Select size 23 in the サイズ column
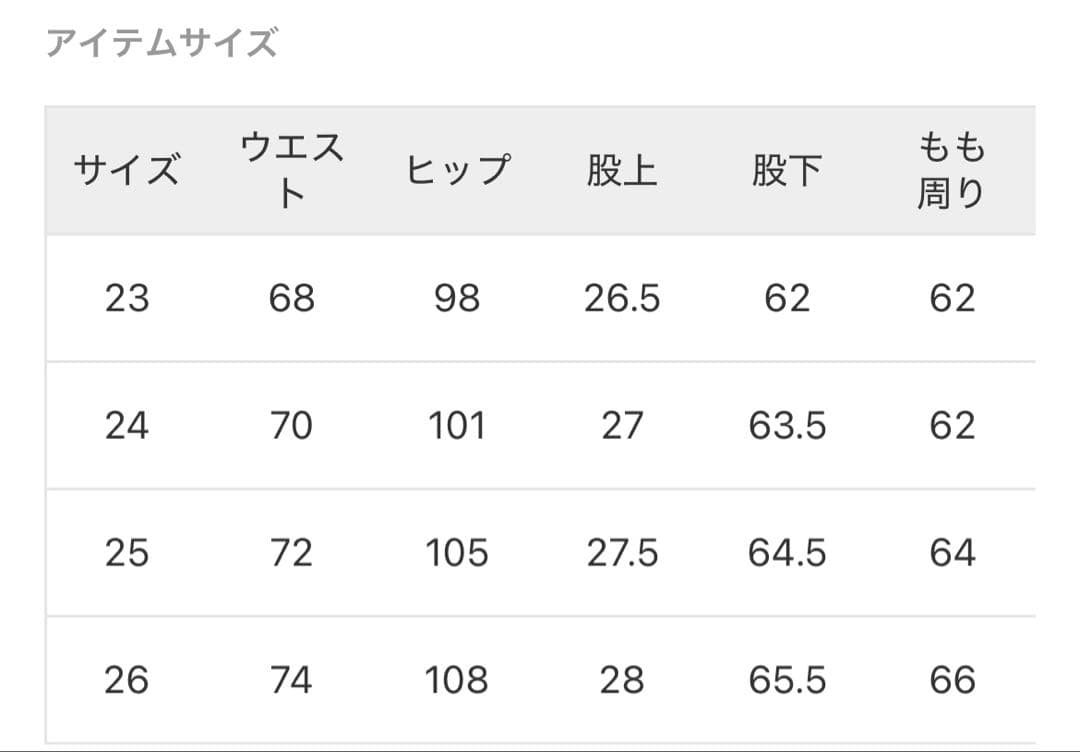The image size is (1080, 752). [127, 298]
